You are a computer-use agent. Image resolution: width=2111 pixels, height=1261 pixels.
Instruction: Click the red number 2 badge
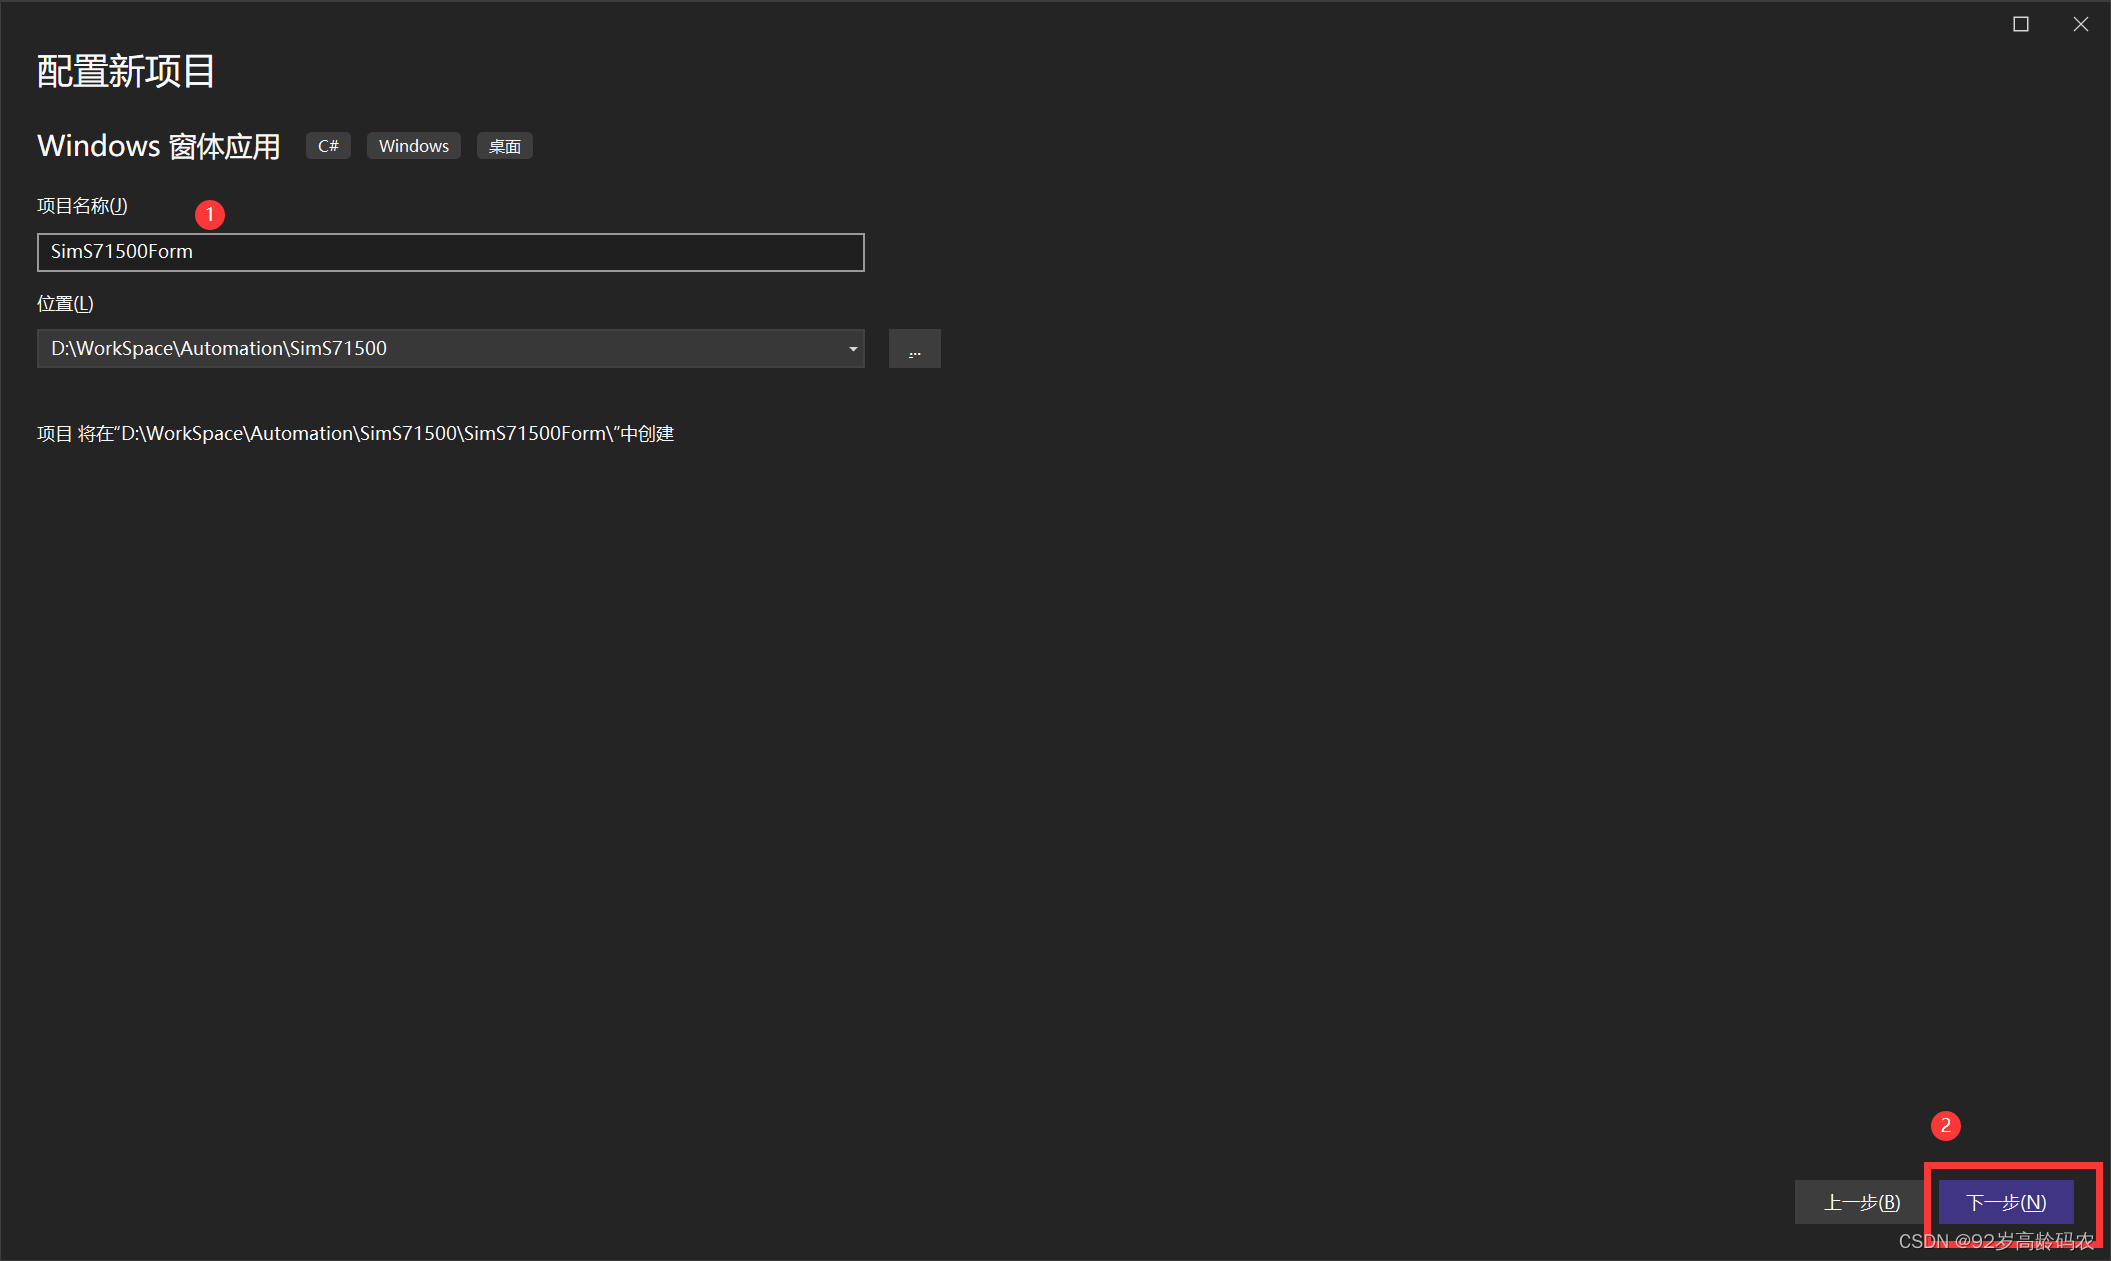[x=1946, y=1126]
